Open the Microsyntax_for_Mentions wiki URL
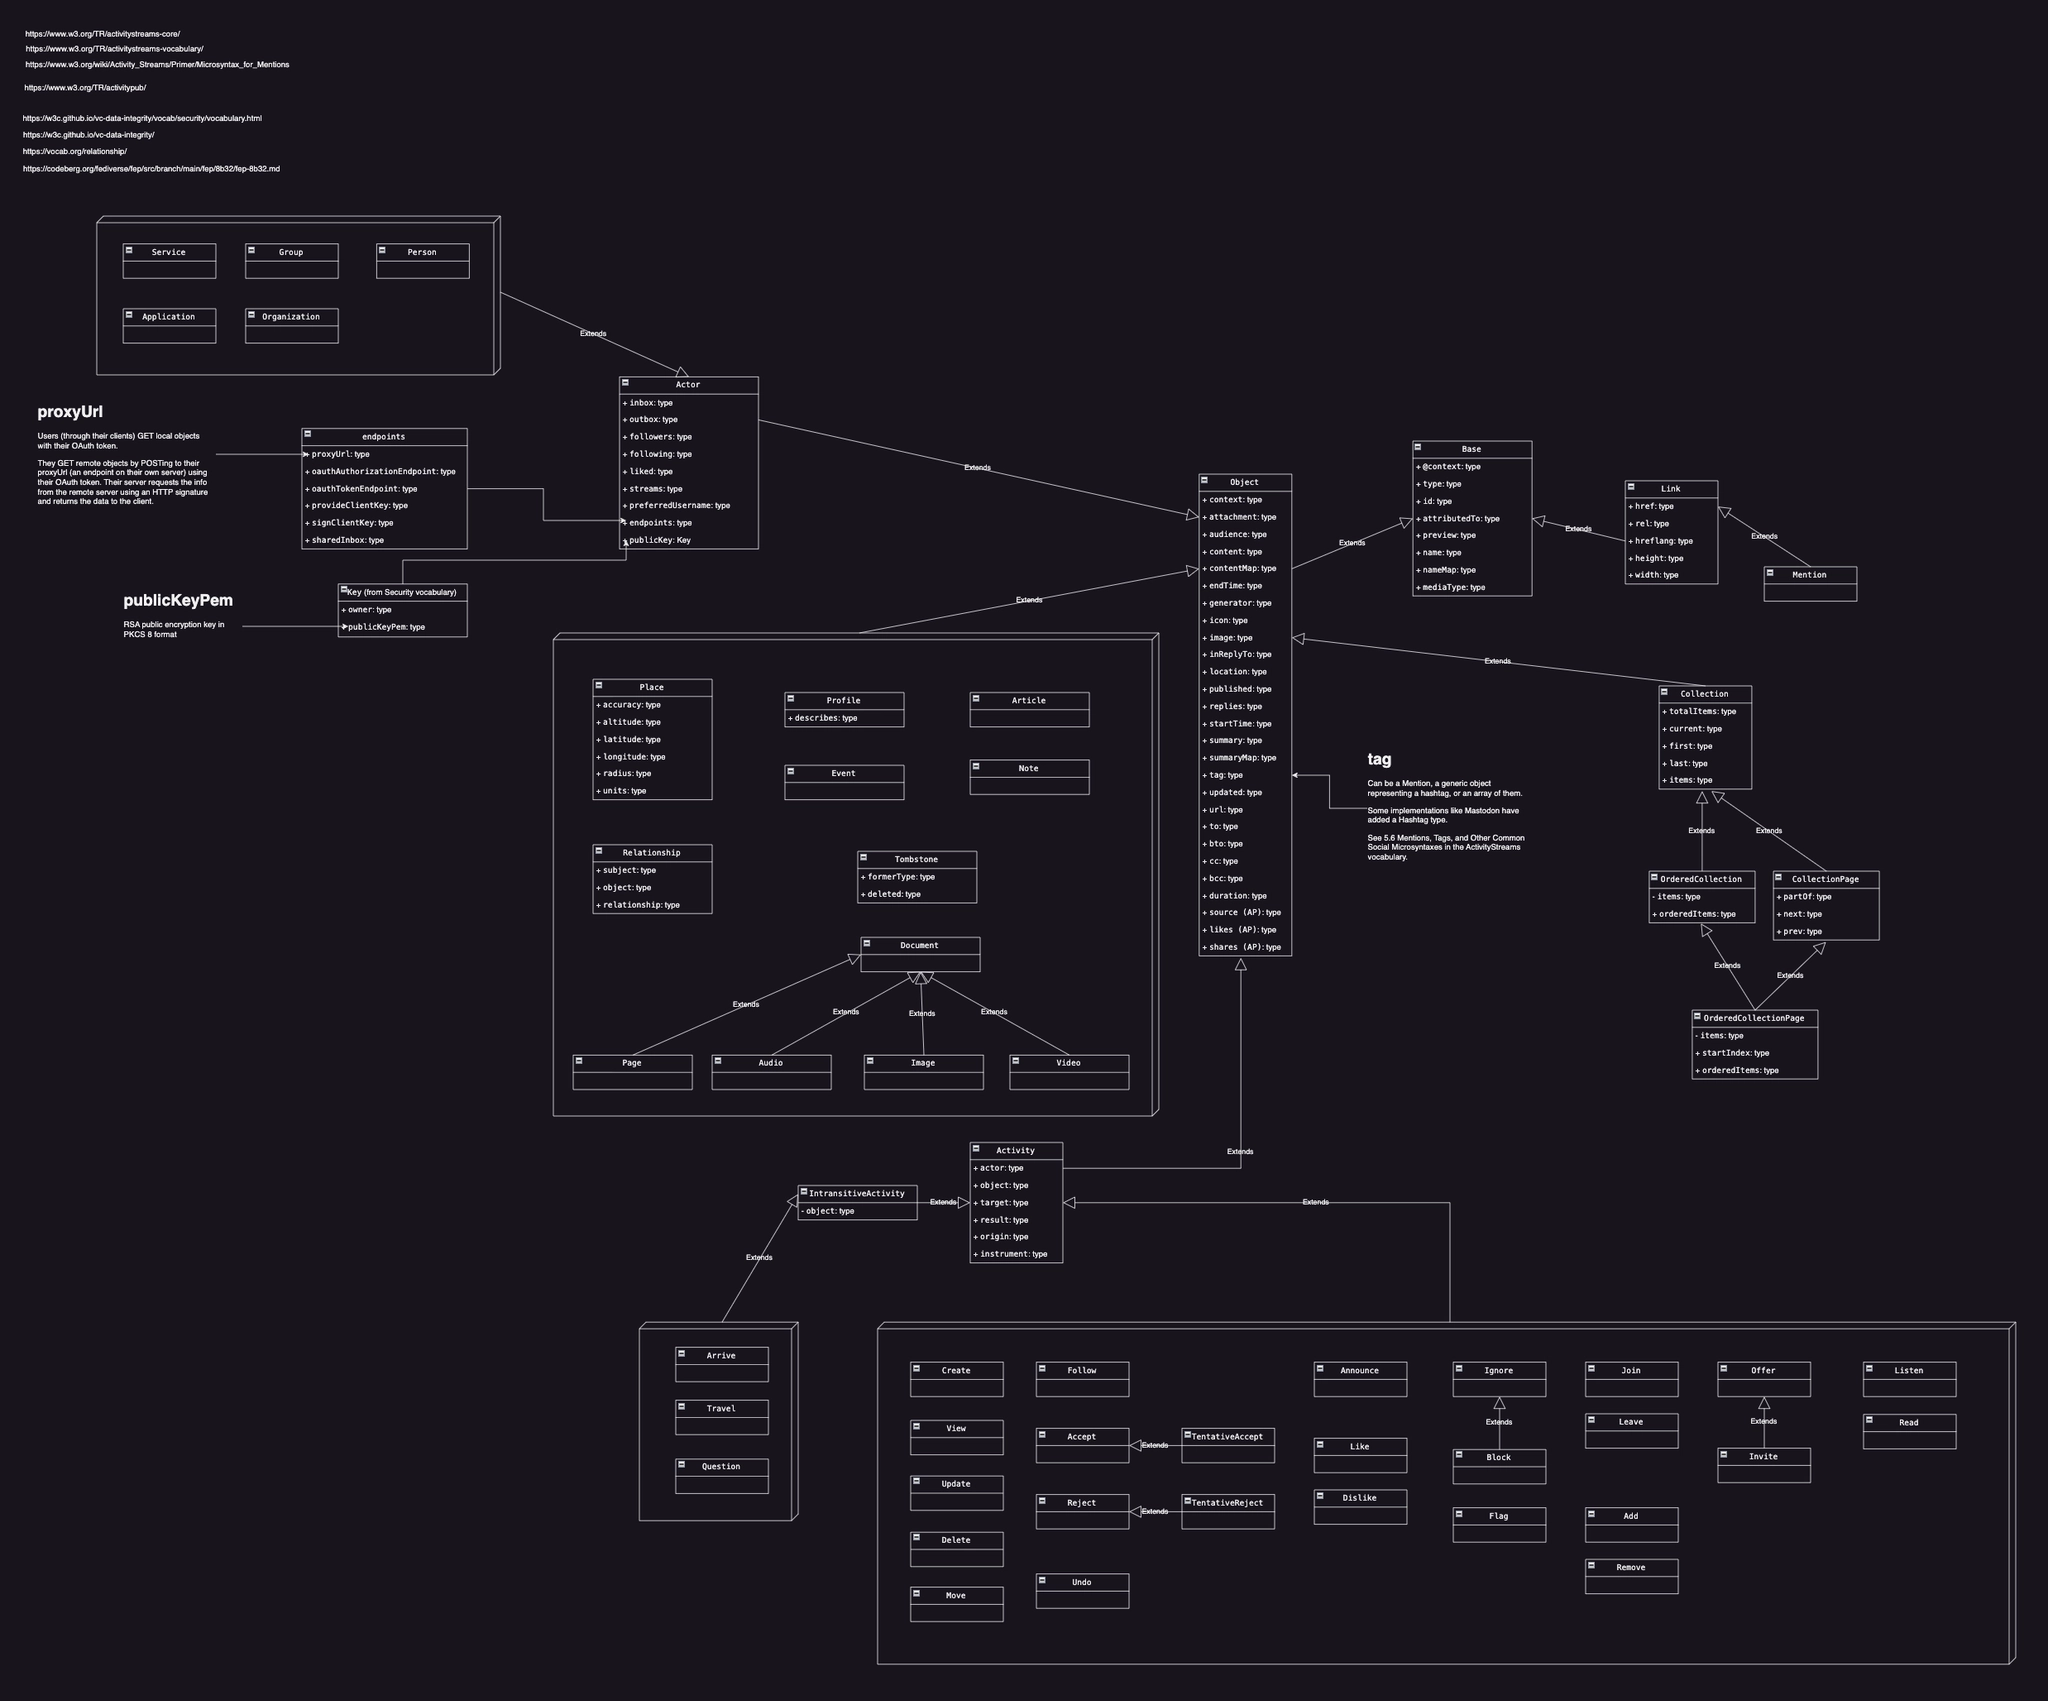This screenshot has height=1701, width=2048. [x=157, y=64]
